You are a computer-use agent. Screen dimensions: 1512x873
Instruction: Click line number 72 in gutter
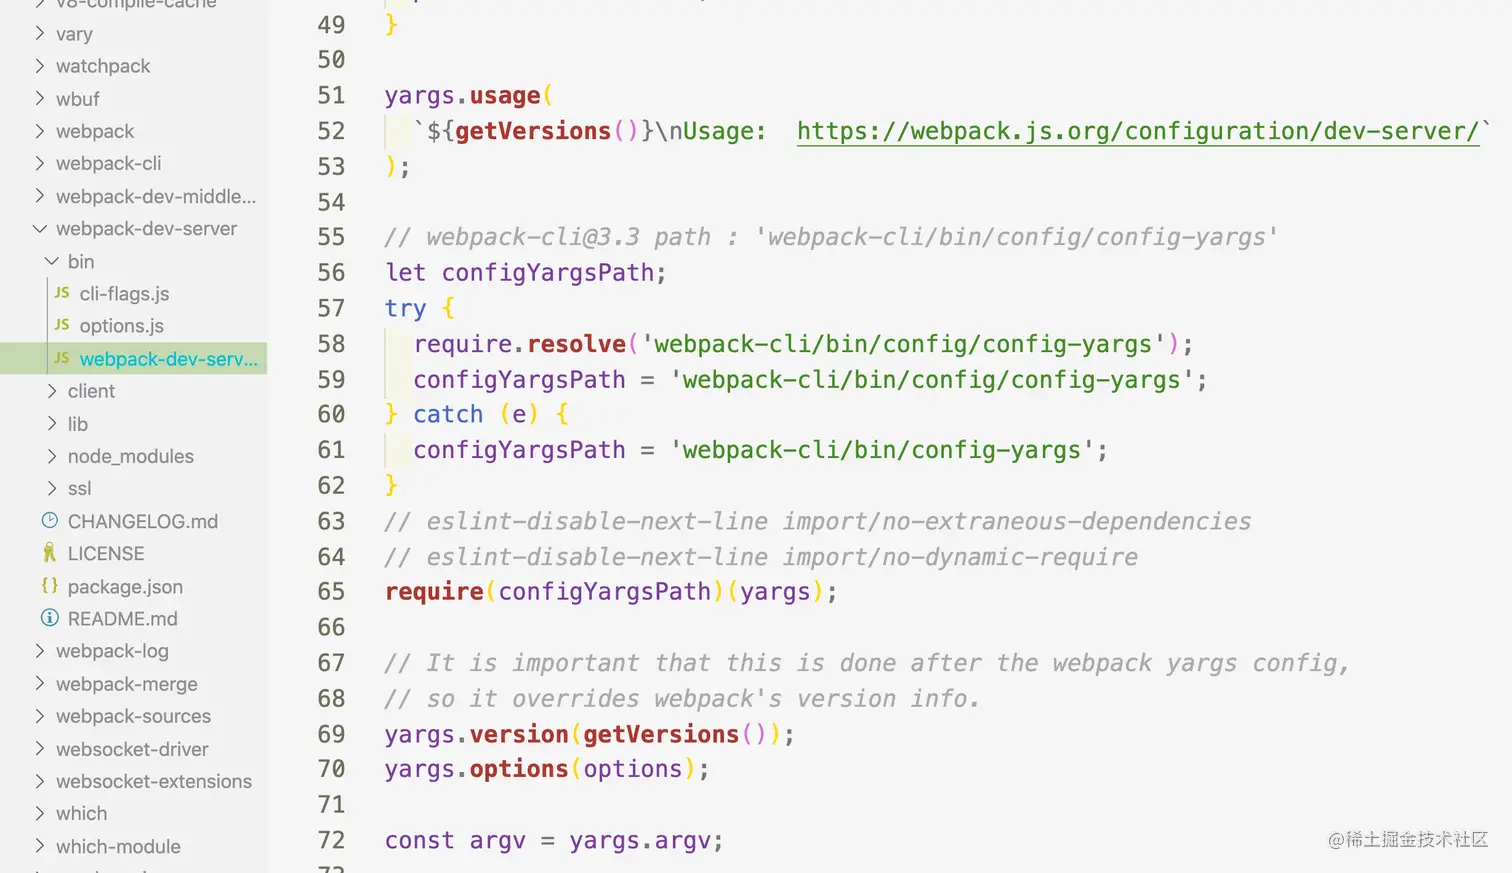pyautogui.click(x=331, y=840)
